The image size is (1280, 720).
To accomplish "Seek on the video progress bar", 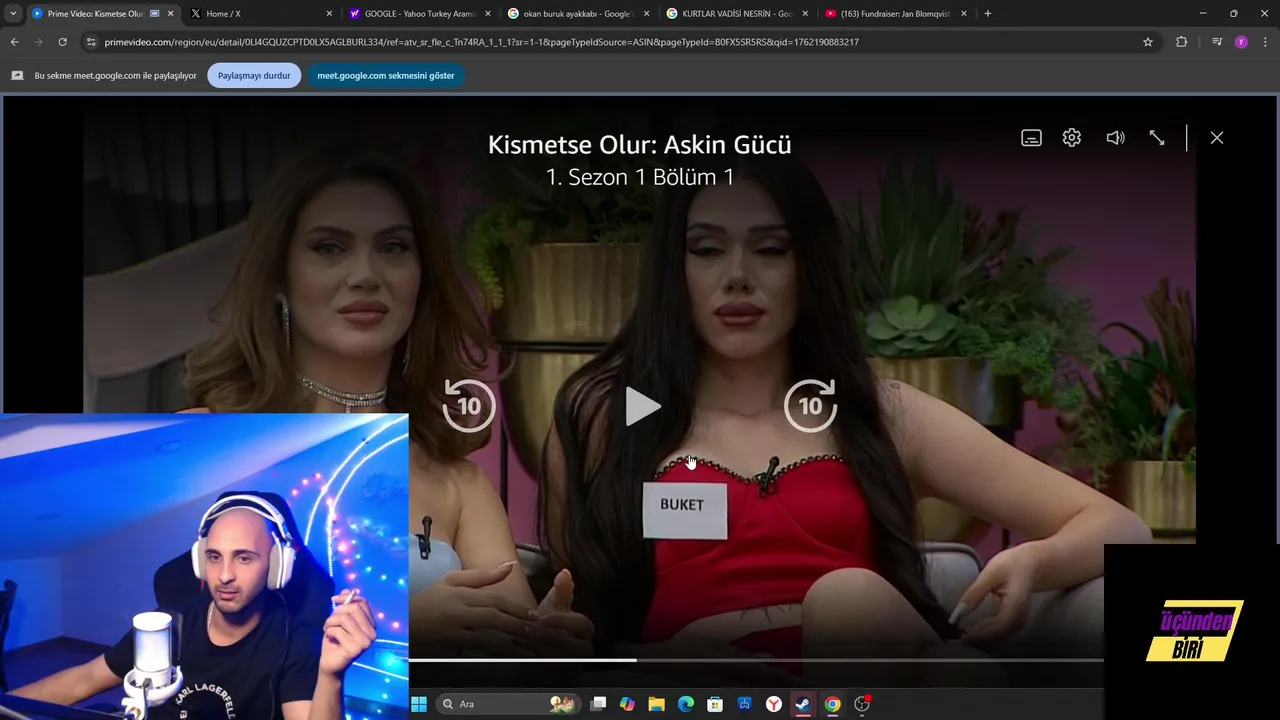I will point(756,660).
